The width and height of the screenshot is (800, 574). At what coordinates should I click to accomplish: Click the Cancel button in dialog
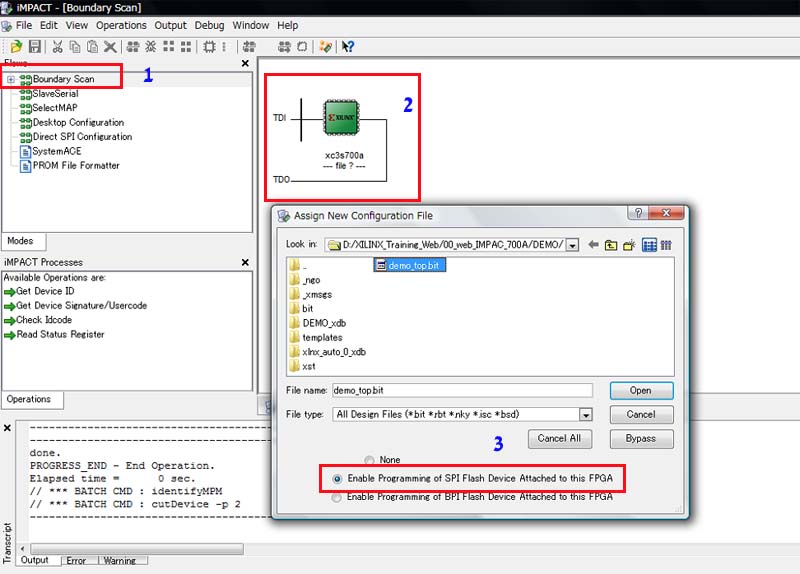coord(641,415)
